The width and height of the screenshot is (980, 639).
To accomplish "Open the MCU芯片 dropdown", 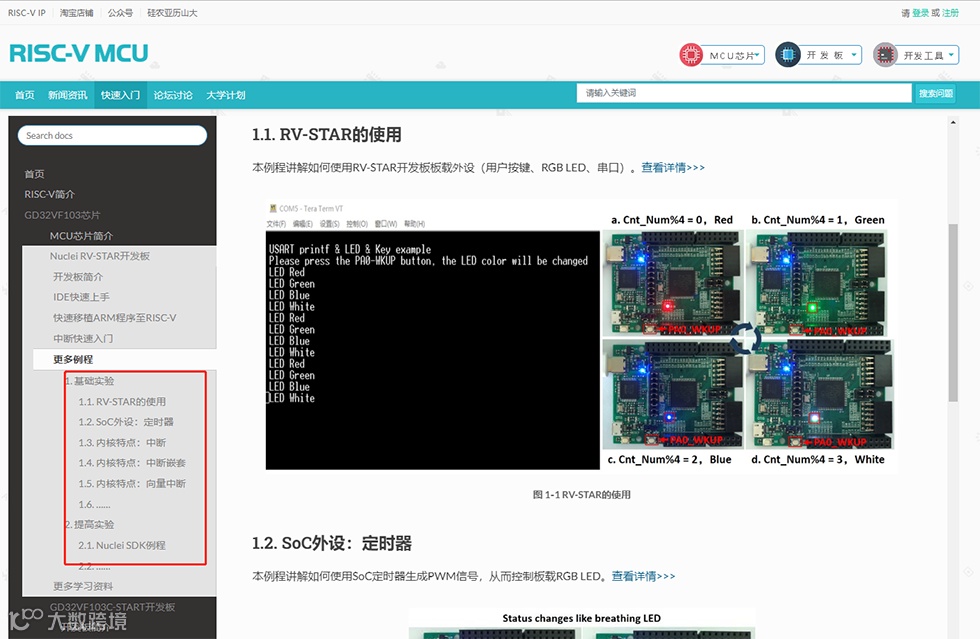I will (734, 56).
